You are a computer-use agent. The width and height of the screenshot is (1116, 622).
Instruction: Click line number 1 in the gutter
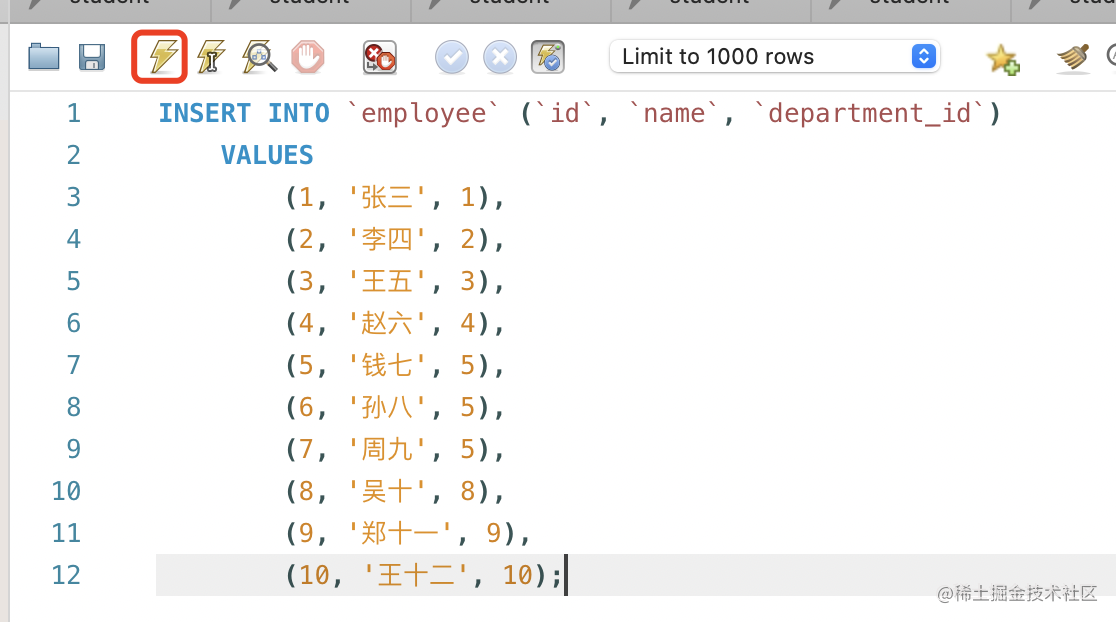click(73, 113)
